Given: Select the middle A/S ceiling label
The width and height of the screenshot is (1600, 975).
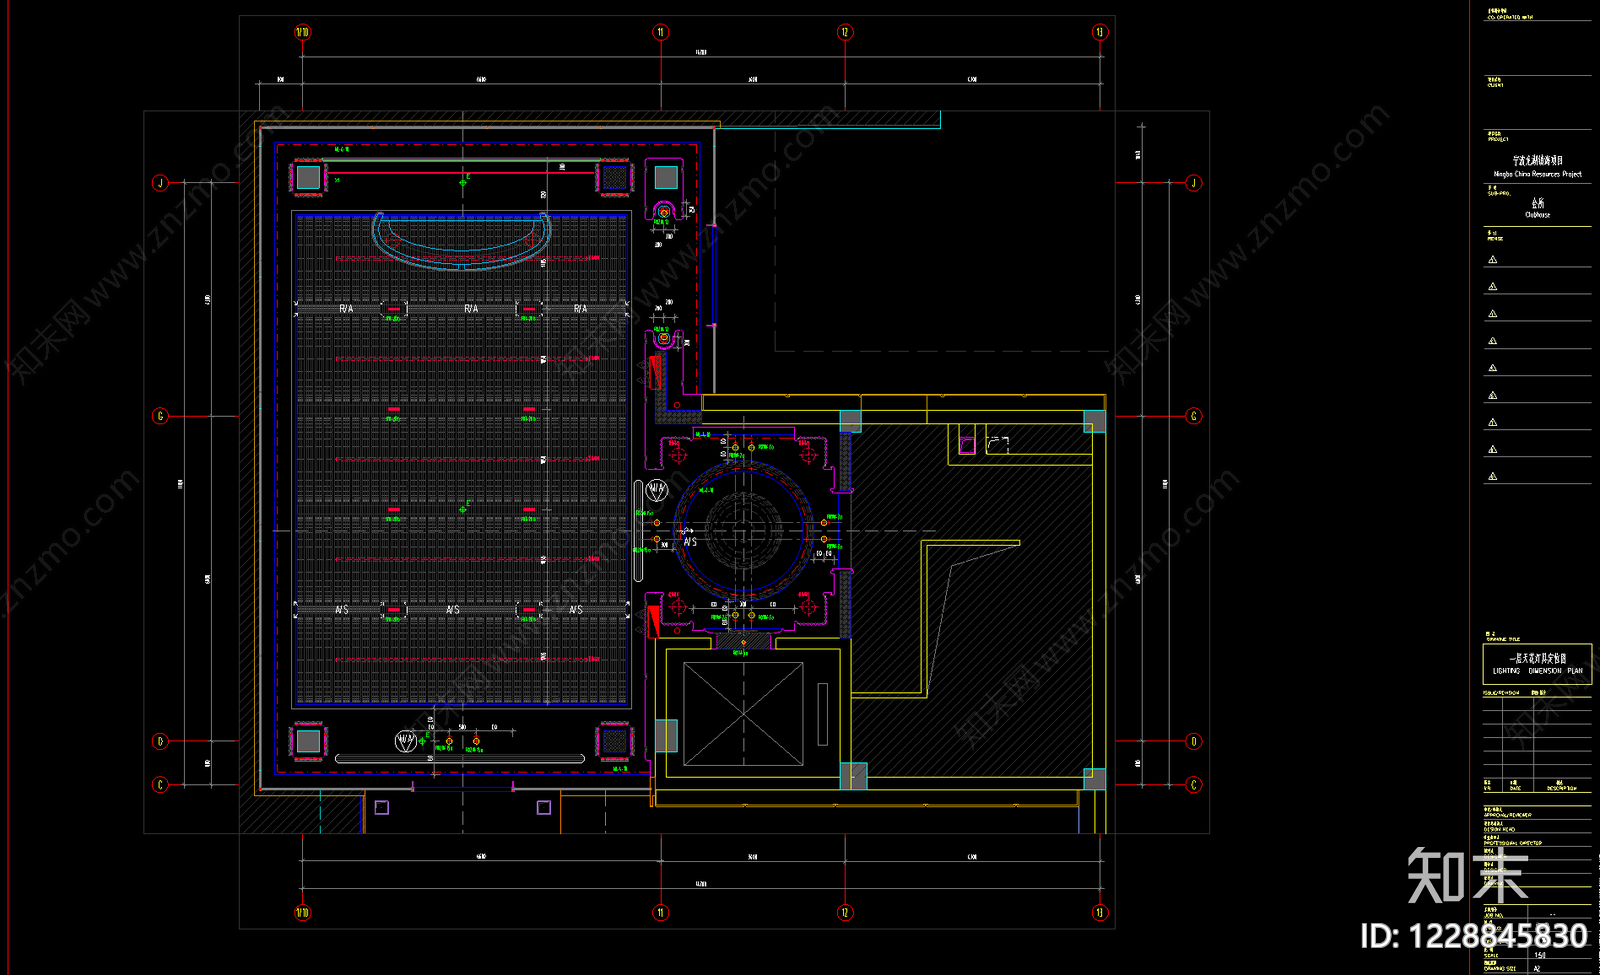Looking at the screenshot, I should pyautogui.click(x=453, y=609).
